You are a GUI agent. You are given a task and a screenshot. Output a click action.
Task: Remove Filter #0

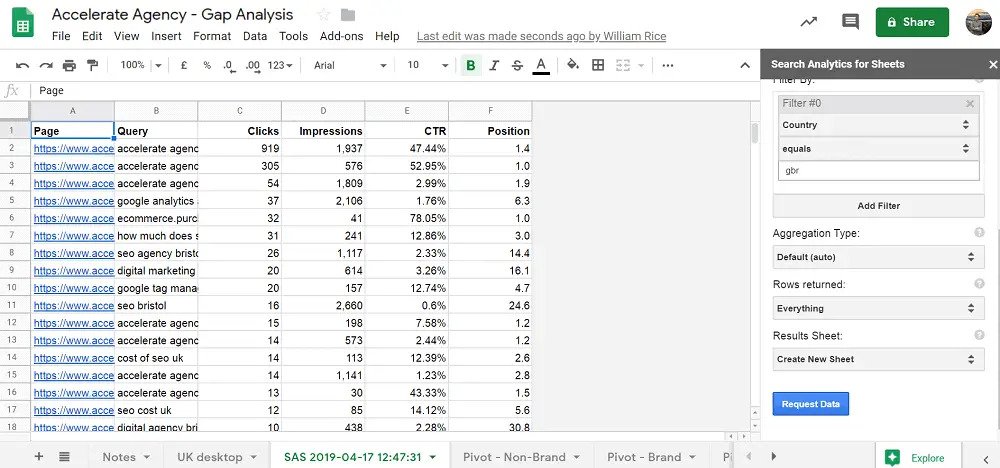(x=969, y=103)
